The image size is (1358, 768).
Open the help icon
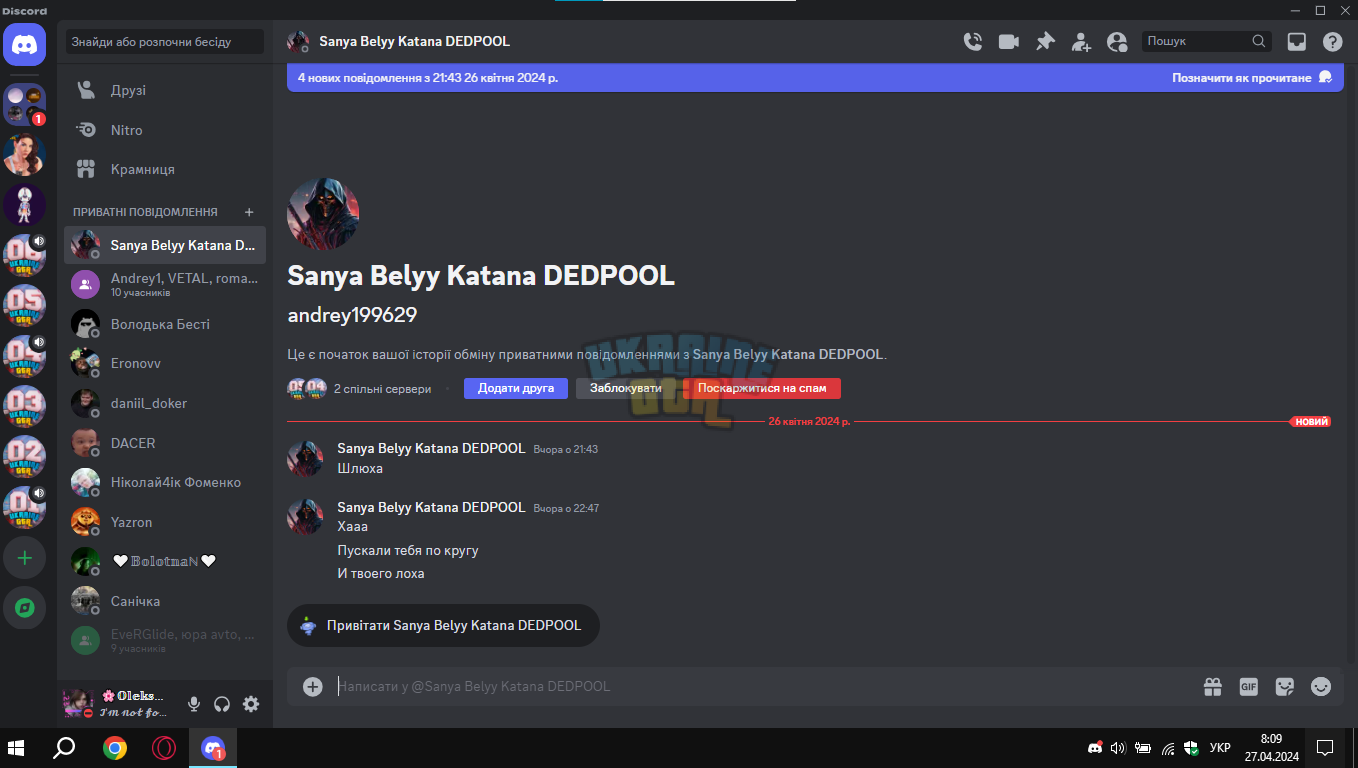(x=1332, y=42)
